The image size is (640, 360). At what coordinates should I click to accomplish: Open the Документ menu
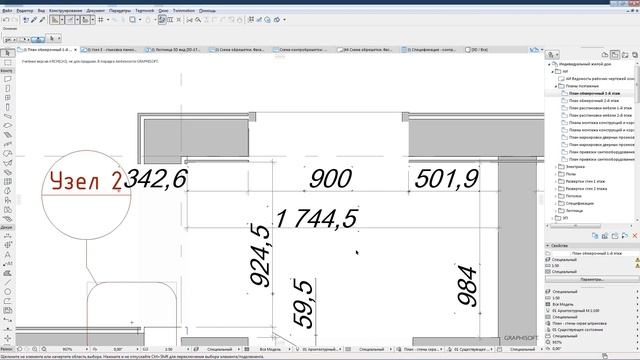[x=96, y=11]
